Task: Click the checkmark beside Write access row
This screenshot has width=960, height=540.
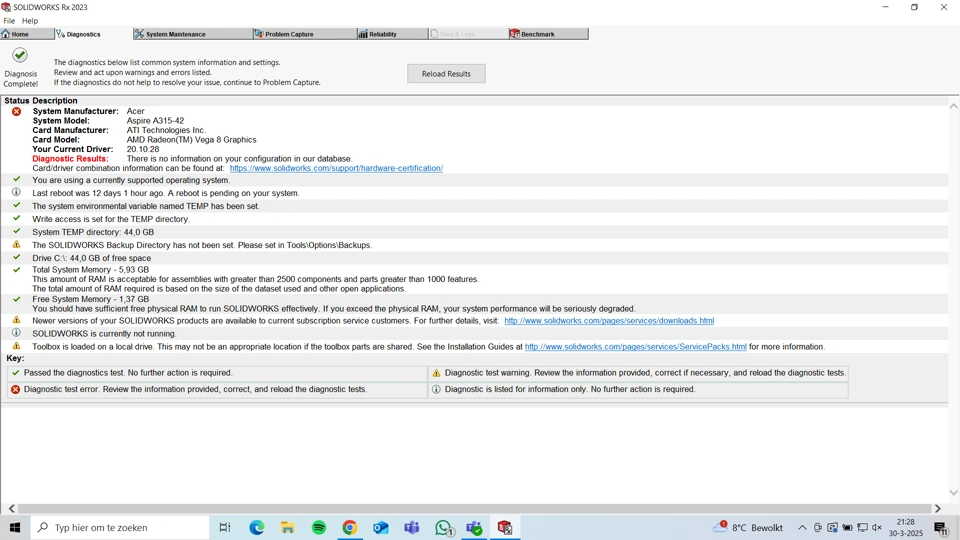Action: pyautogui.click(x=17, y=218)
